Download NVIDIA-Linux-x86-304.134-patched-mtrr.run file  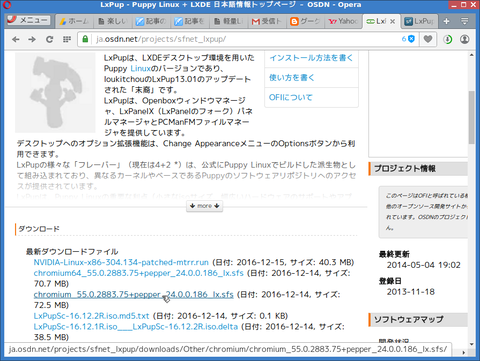[121, 262]
